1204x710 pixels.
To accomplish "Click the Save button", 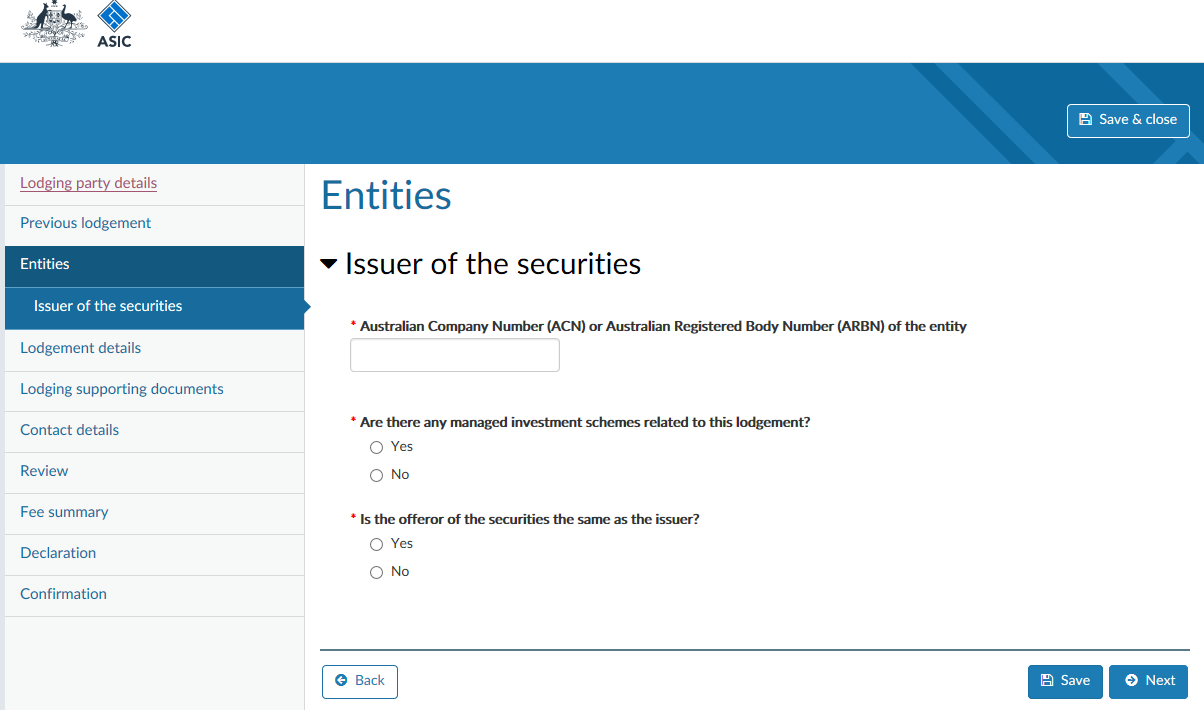I will click(x=1065, y=681).
